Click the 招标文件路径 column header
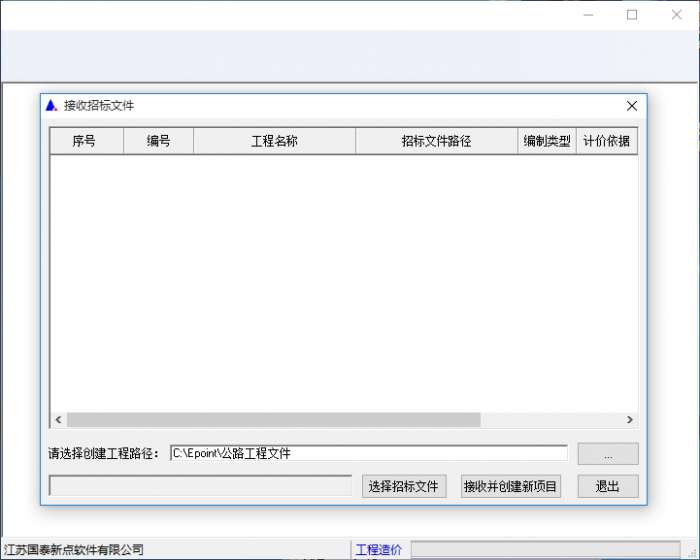Image resolution: width=700 pixels, height=560 pixels. click(437, 141)
